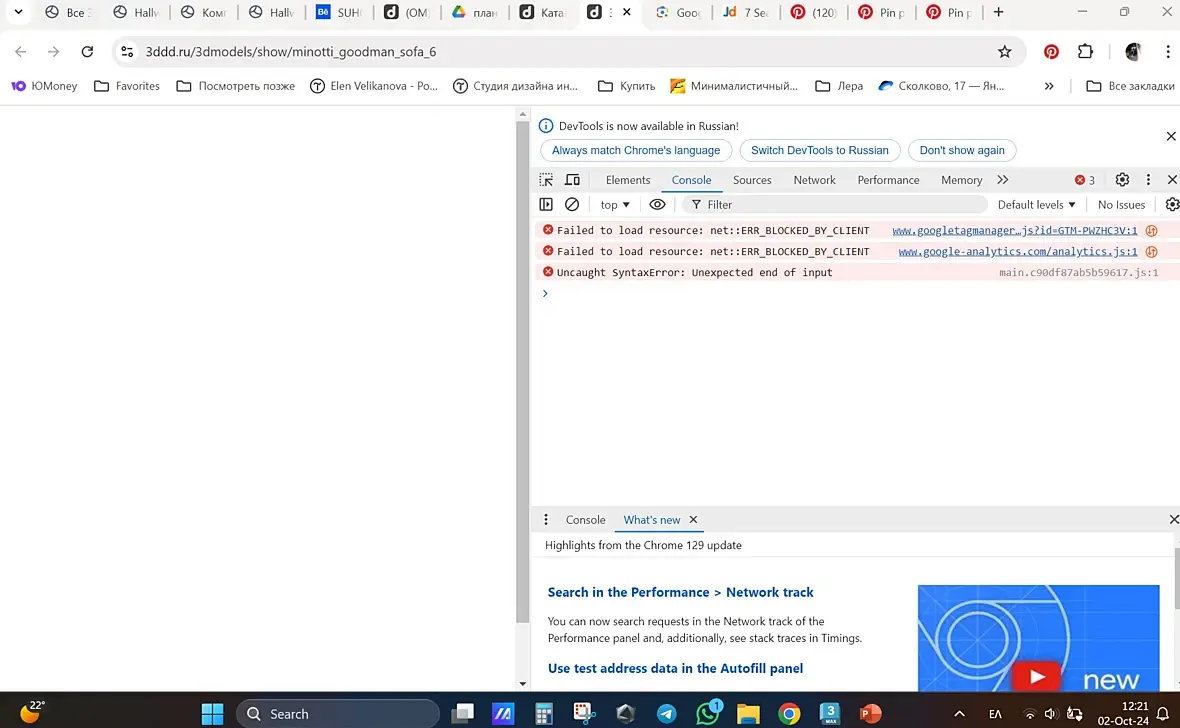Image resolution: width=1180 pixels, height=728 pixels.
Task: Open Telegram from the taskbar
Action: click(x=666, y=714)
